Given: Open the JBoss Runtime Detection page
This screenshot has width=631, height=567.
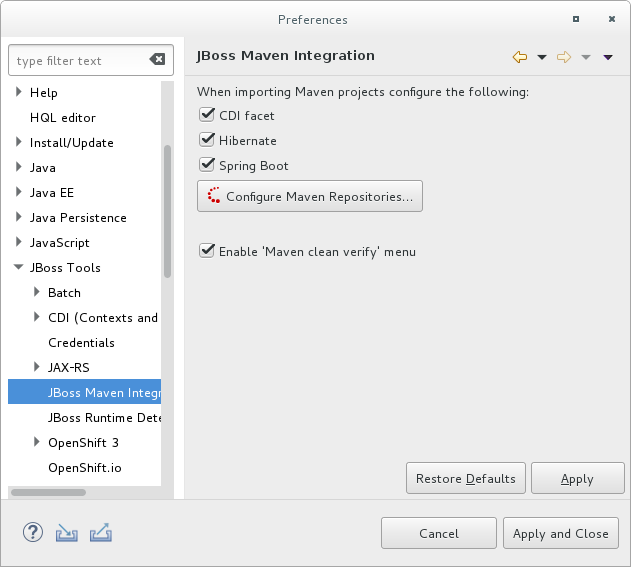Looking at the screenshot, I should [x=105, y=417].
